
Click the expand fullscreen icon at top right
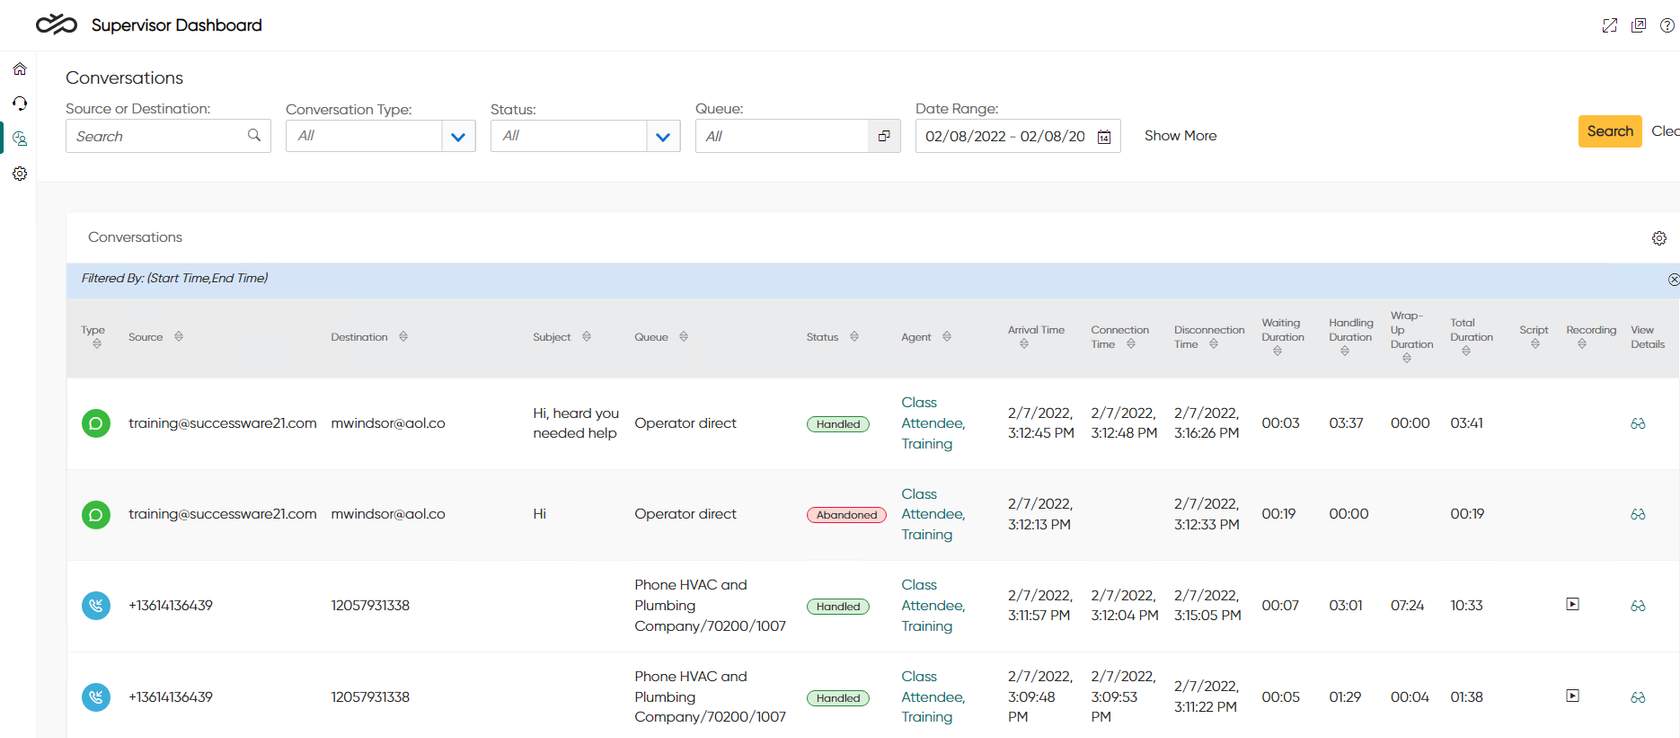[x=1609, y=26]
